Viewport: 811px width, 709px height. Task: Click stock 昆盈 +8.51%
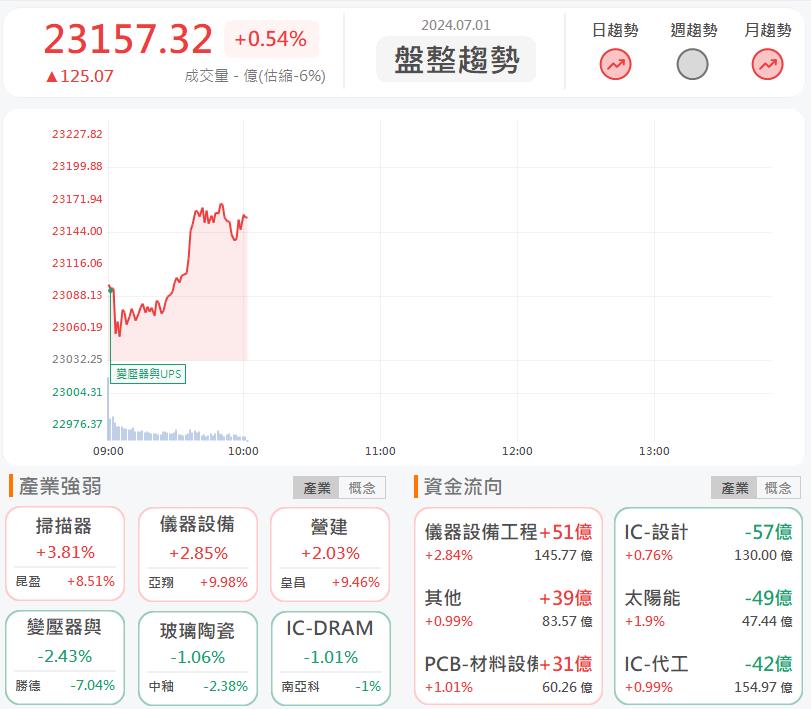(65, 581)
